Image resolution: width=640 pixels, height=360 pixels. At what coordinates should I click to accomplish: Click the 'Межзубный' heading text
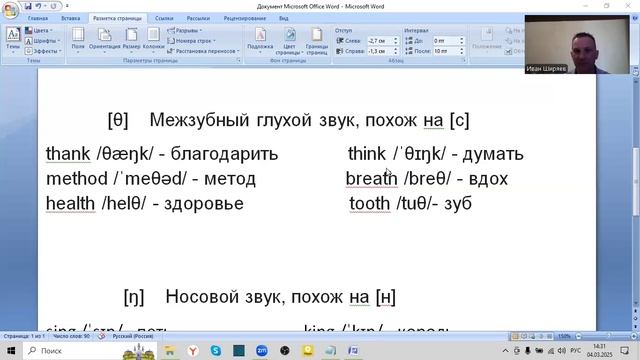(200, 120)
